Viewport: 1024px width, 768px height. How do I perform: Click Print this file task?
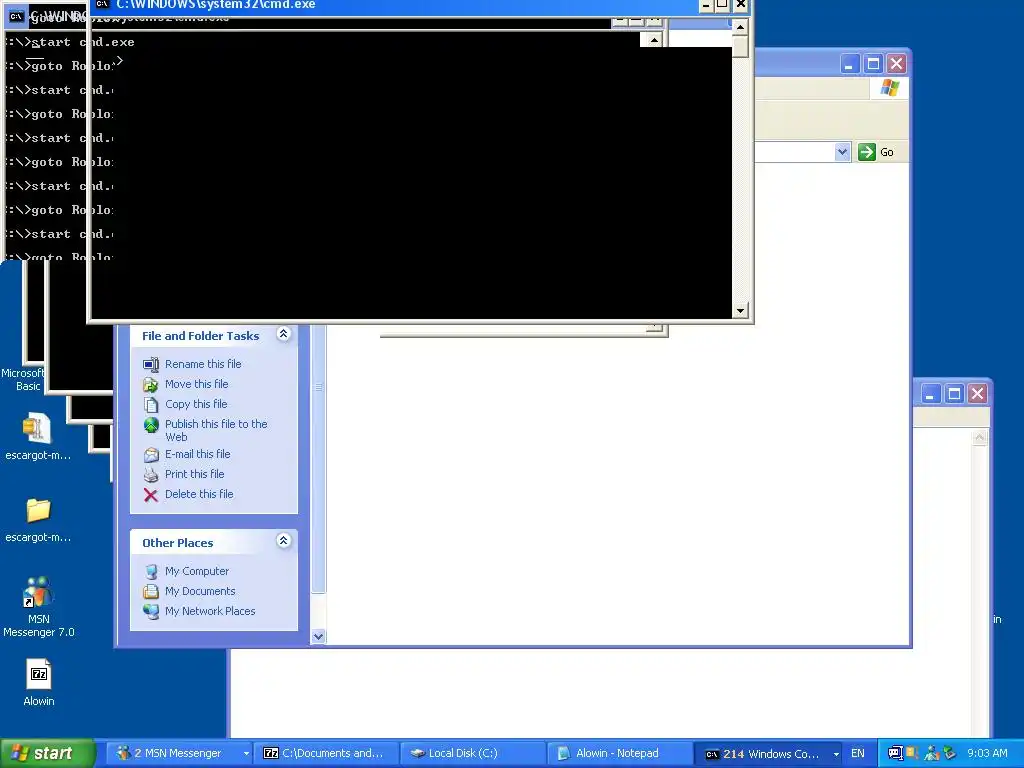point(195,474)
